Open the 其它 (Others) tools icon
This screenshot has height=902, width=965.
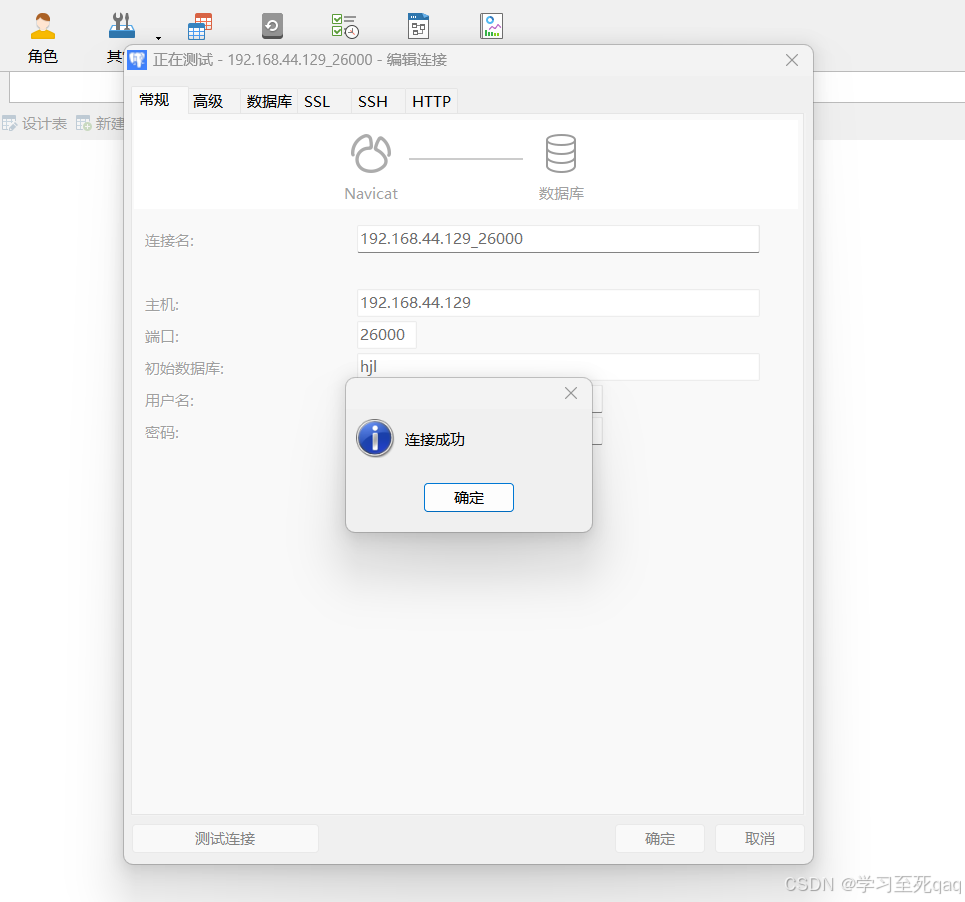122,27
